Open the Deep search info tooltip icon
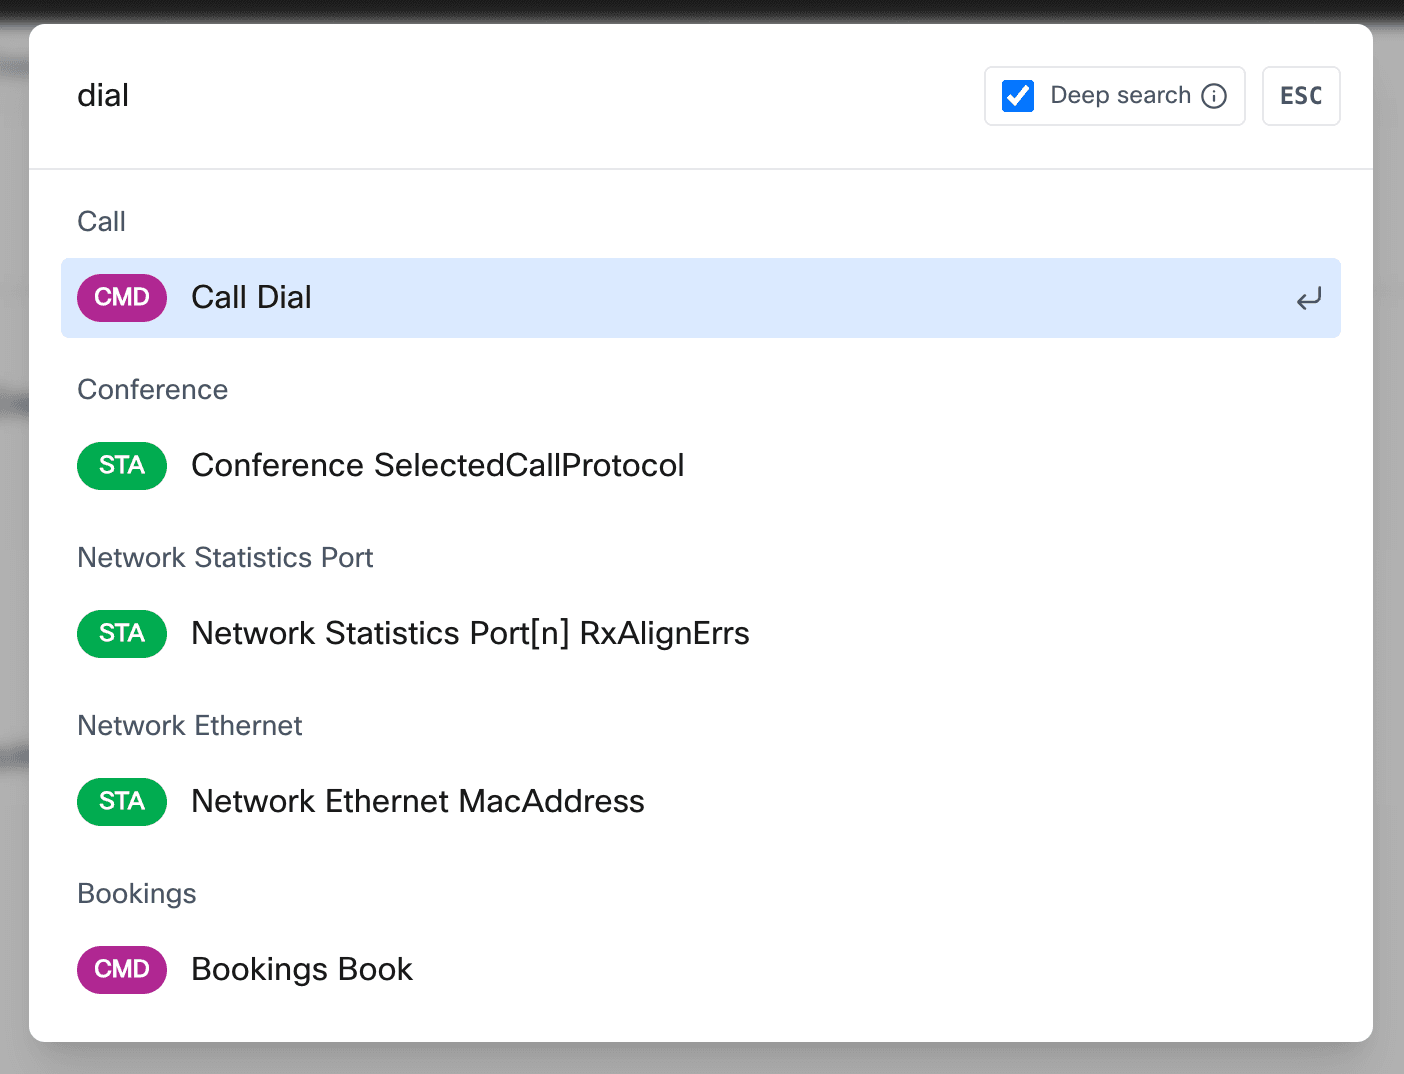Screen dimensions: 1404x1074 click(1214, 96)
